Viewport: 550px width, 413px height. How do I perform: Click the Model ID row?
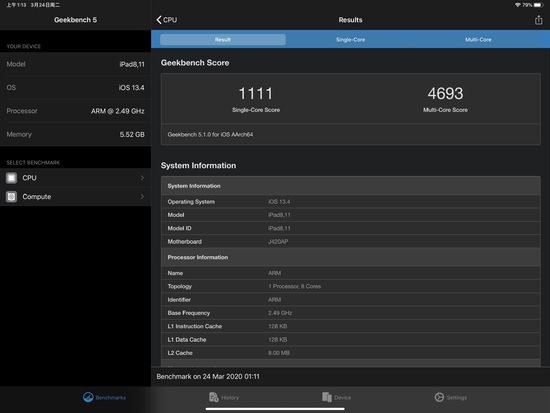[350, 228]
